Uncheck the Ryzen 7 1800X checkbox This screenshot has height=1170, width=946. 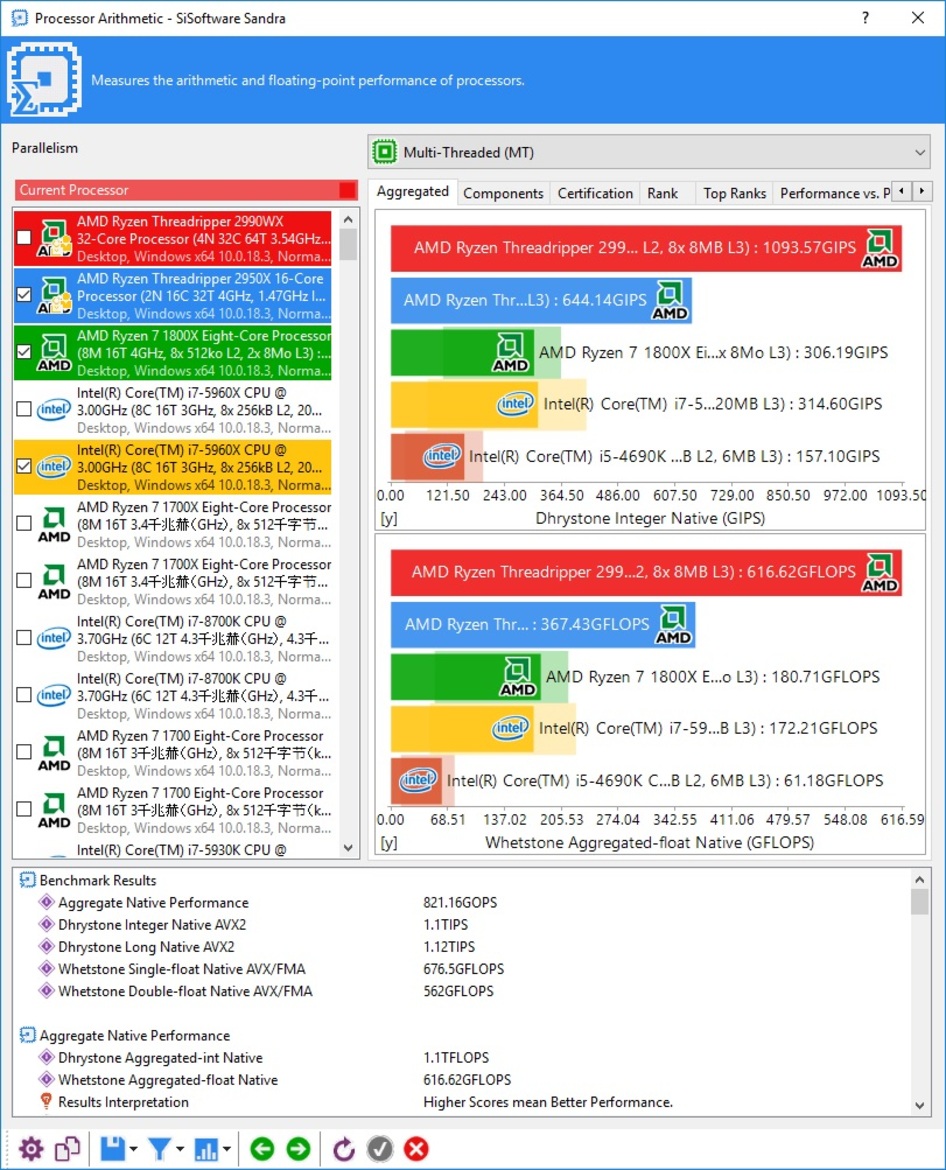point(24,351)
